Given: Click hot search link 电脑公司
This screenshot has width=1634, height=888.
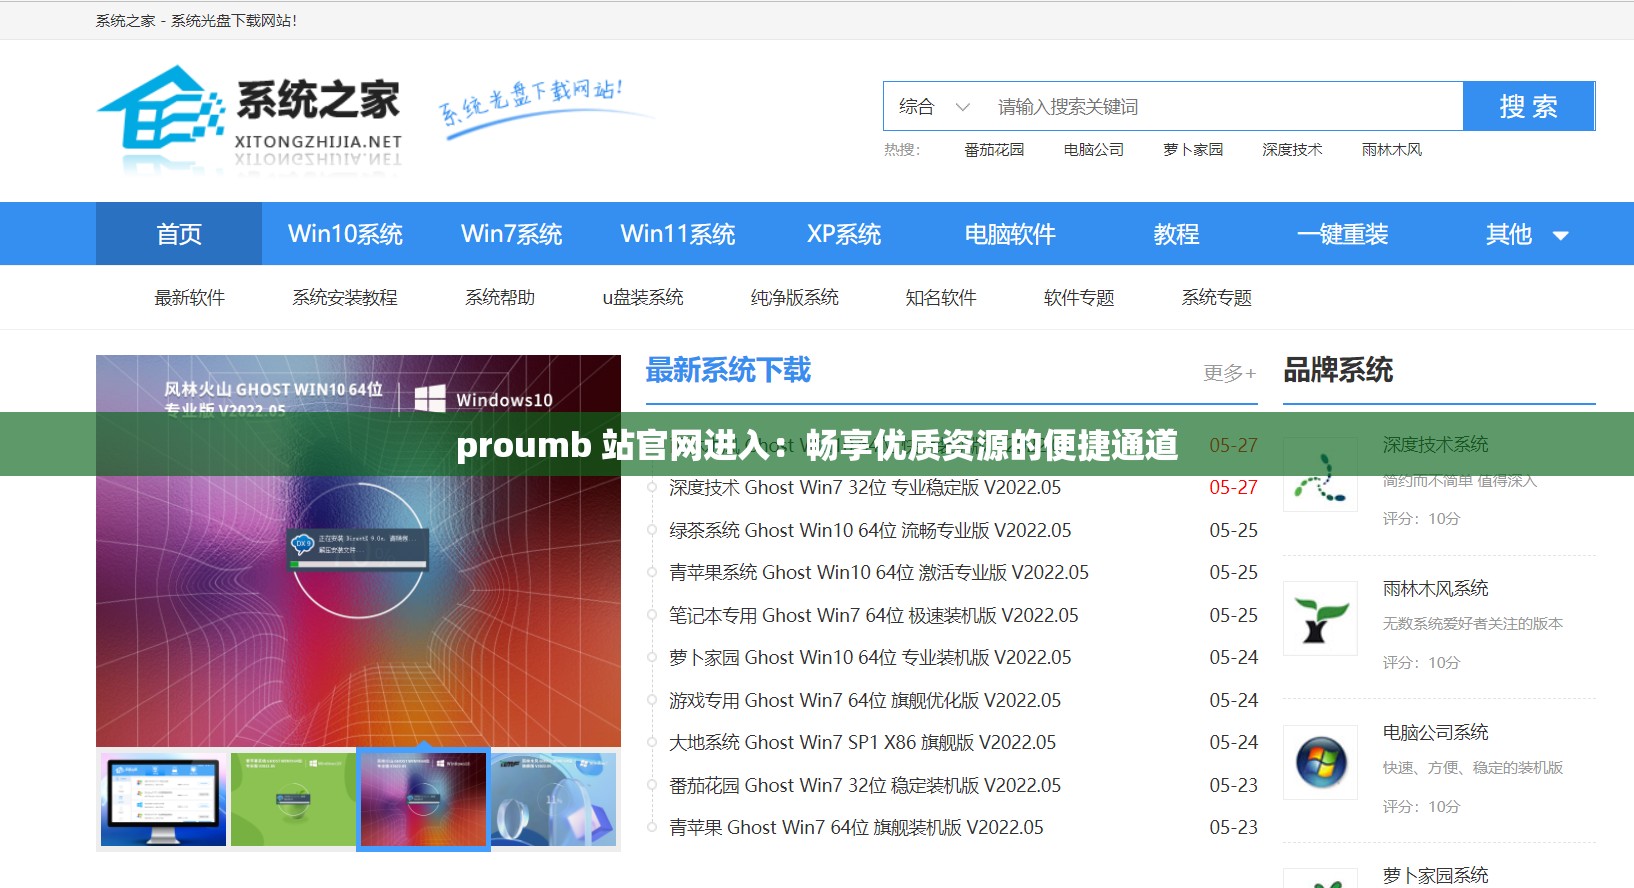Looking at the screenshot, I should (x=1093, y=149).
